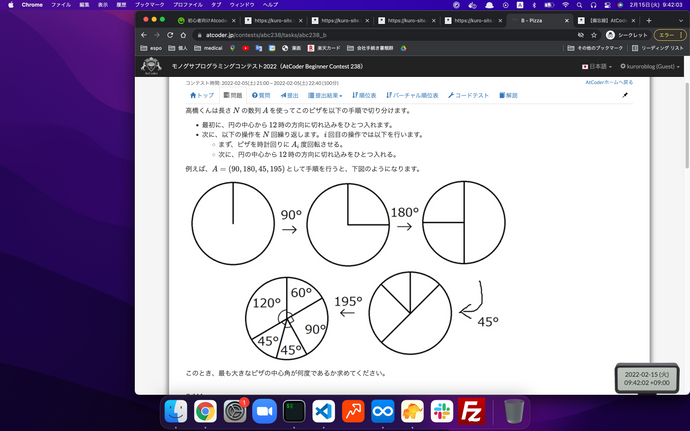Open Terminal from the Dock

pos(294,411)
